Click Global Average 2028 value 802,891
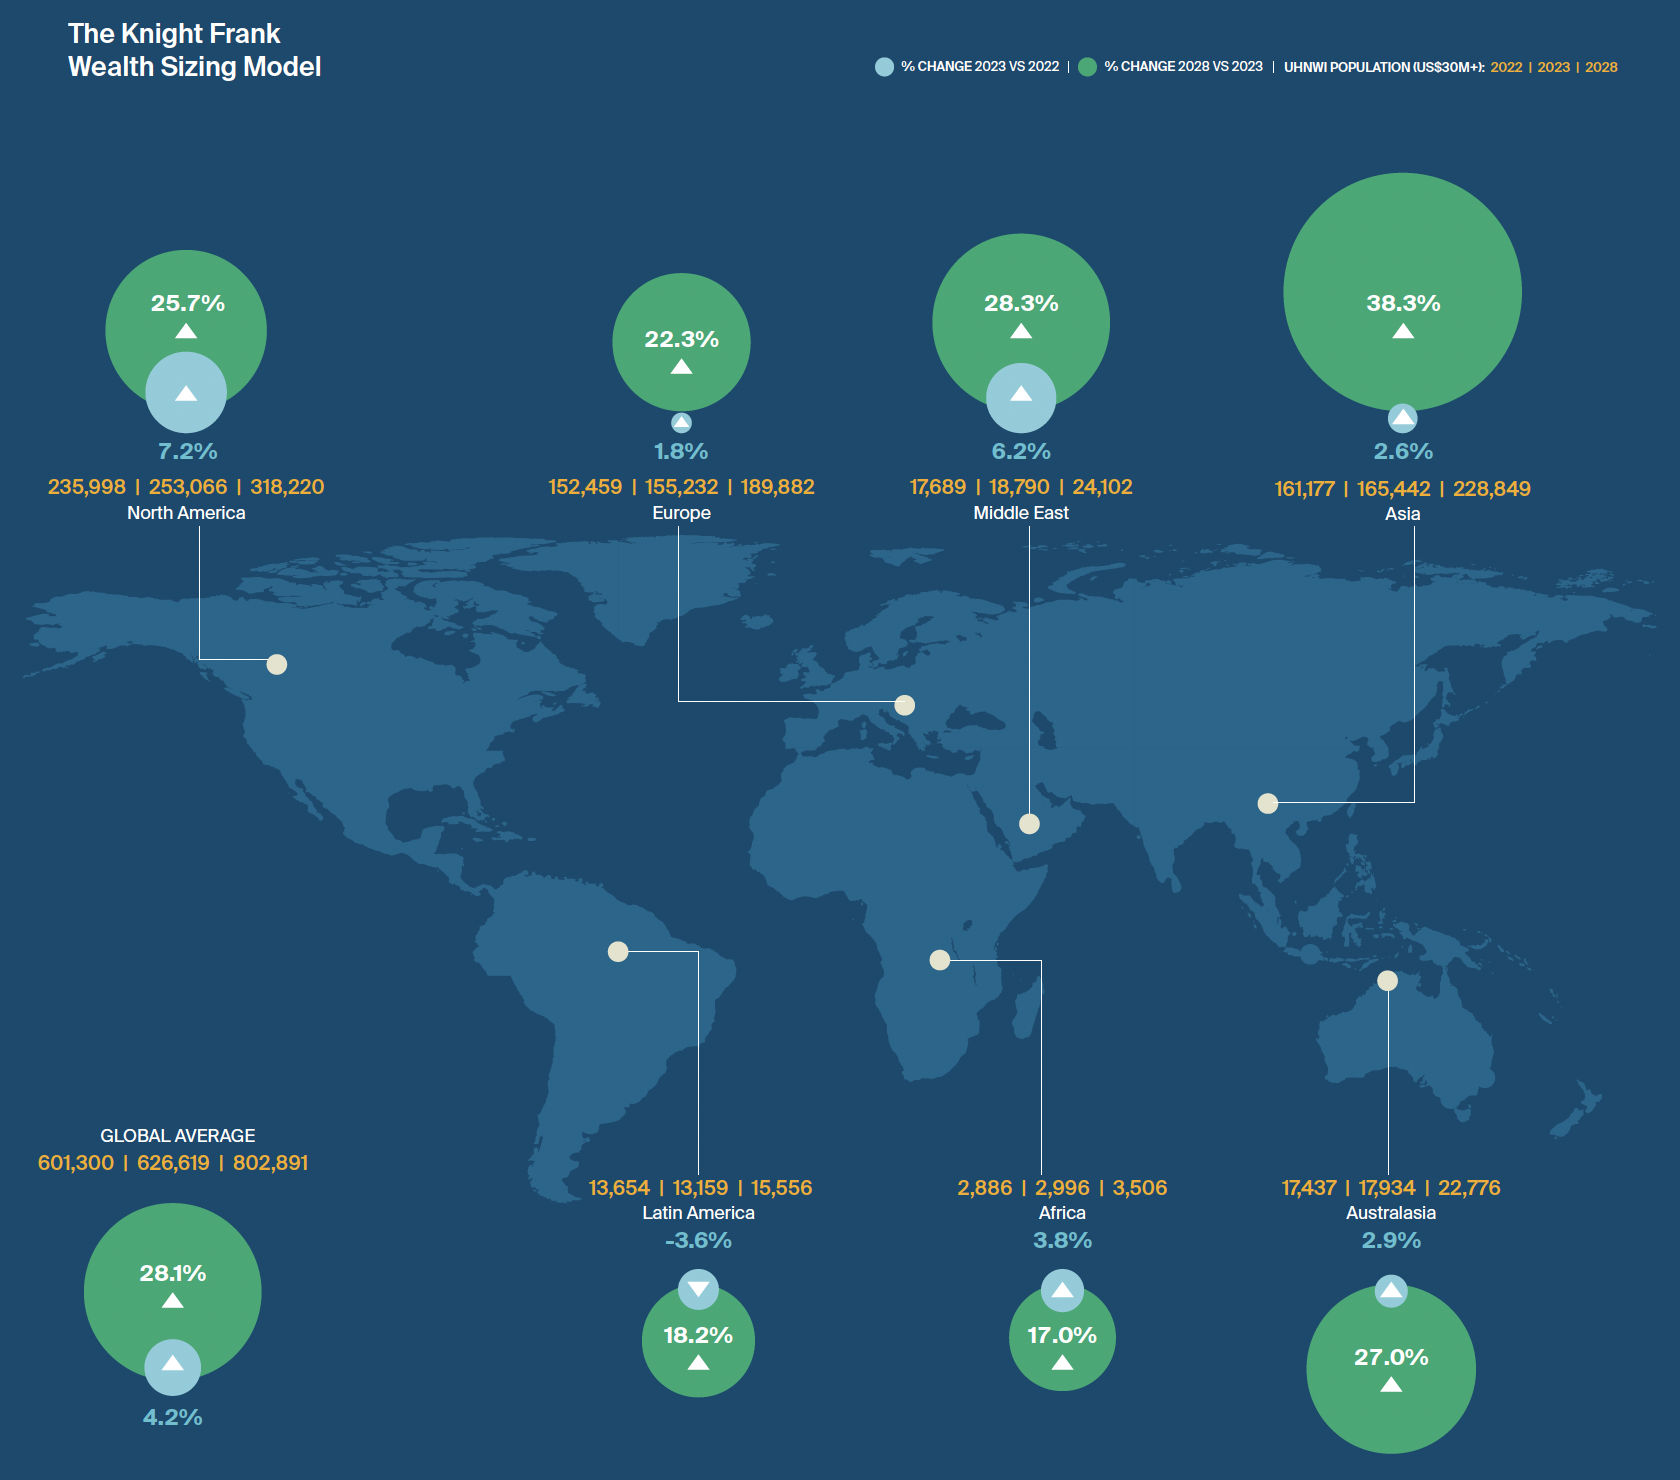The width and height of the screenshot is (1680, 1480). (x=270, y=1163)
